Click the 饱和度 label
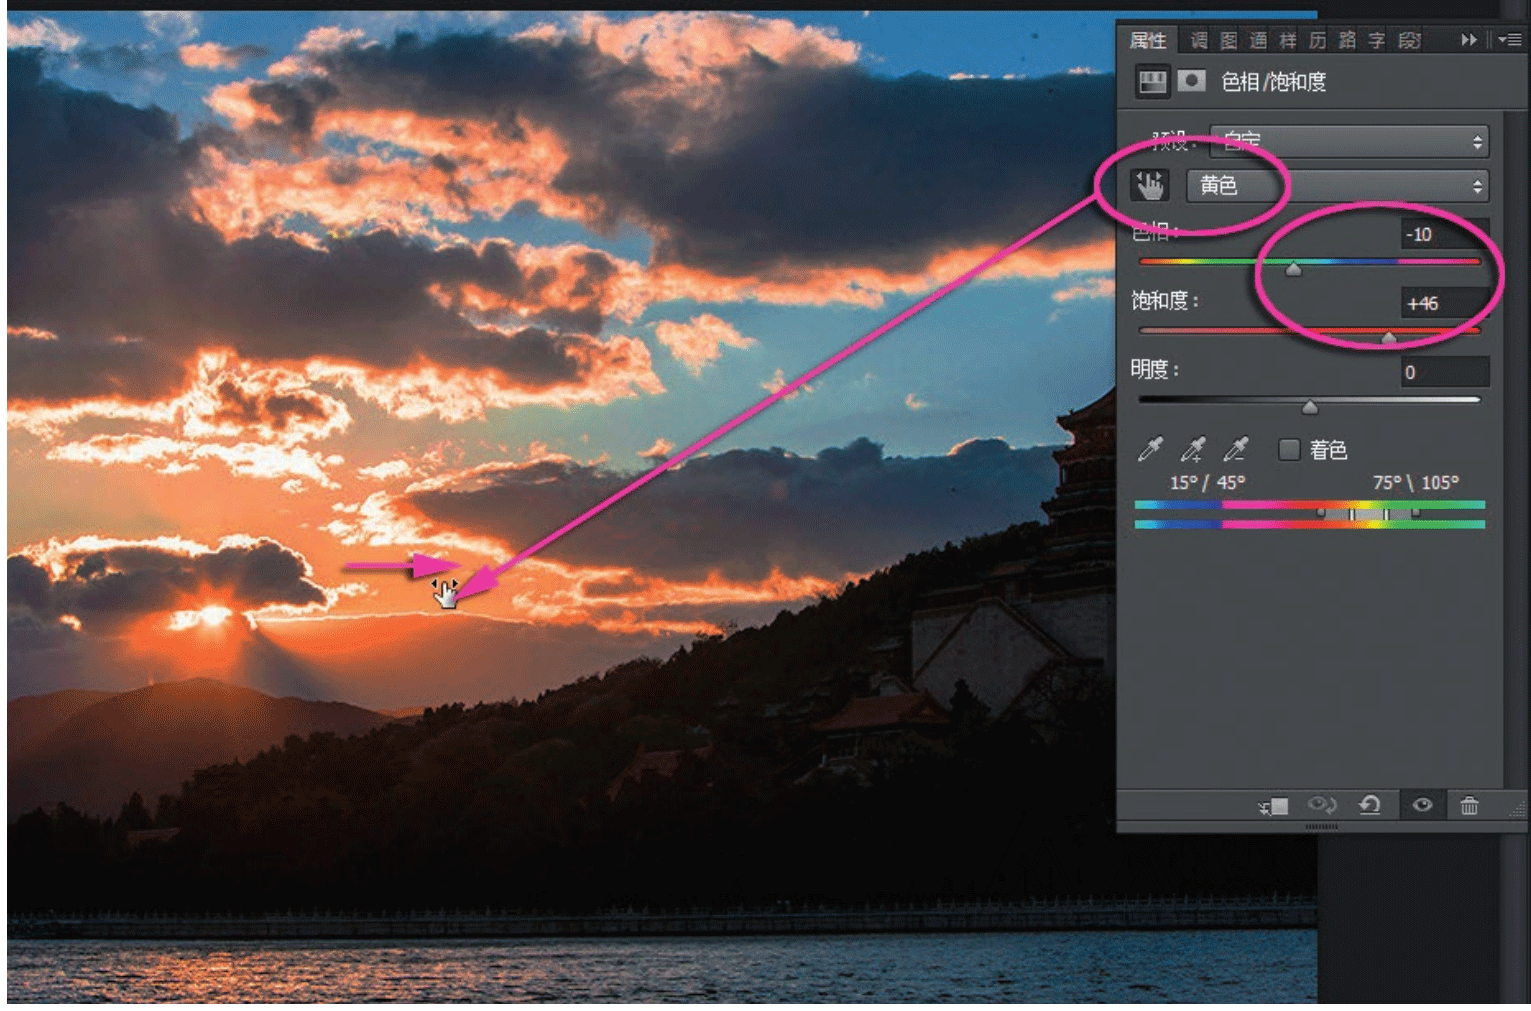This screenshot has height=1011, width=1531. 1165,300
